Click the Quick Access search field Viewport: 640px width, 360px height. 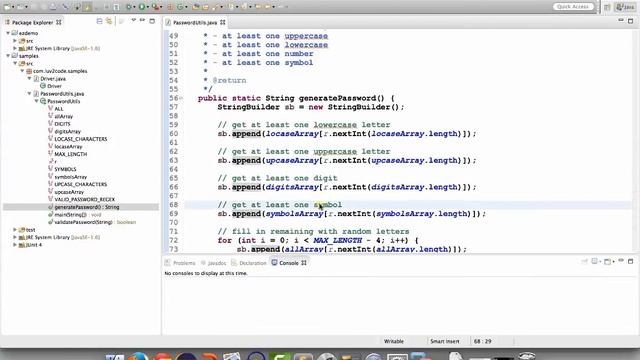[573, 7]
